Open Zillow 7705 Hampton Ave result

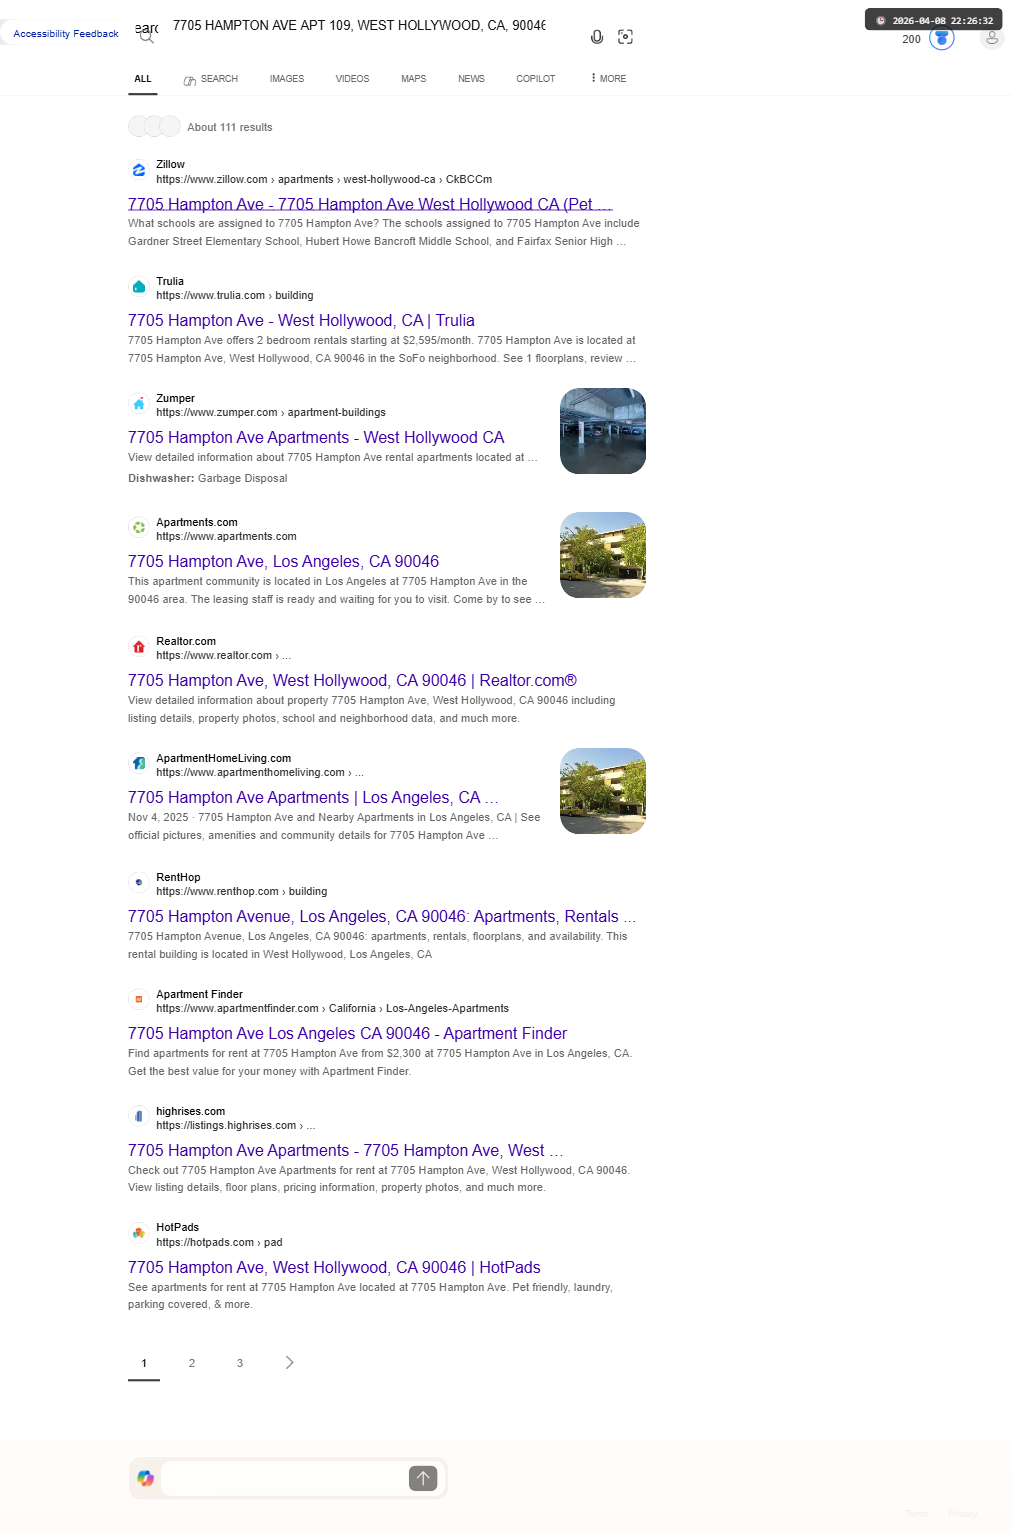(370, 204)
